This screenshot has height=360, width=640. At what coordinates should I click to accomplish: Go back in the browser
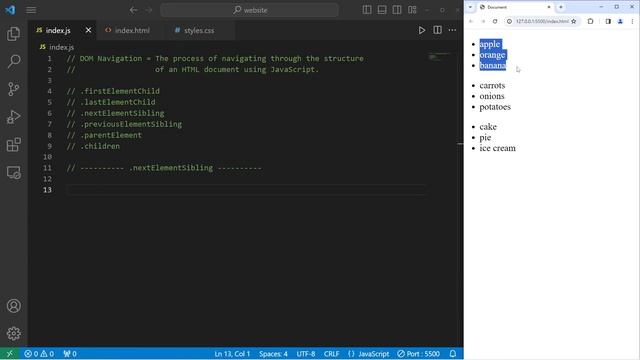(471, 21)
